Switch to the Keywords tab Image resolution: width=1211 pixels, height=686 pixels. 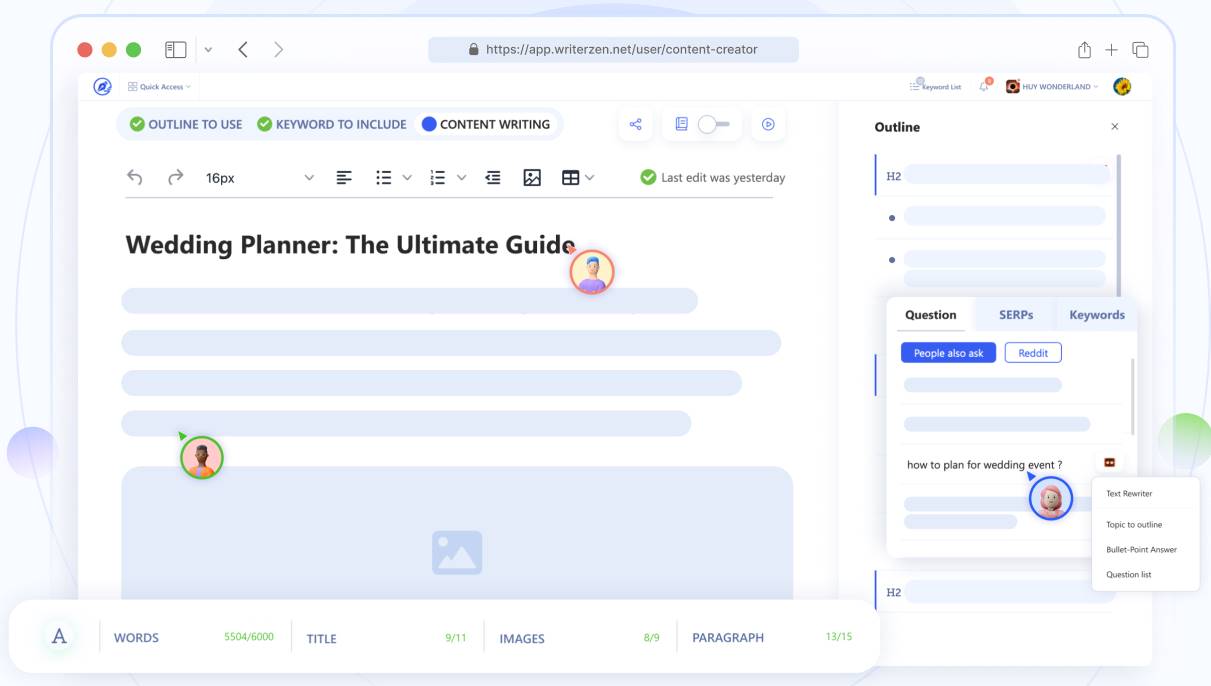[1096, 314]
